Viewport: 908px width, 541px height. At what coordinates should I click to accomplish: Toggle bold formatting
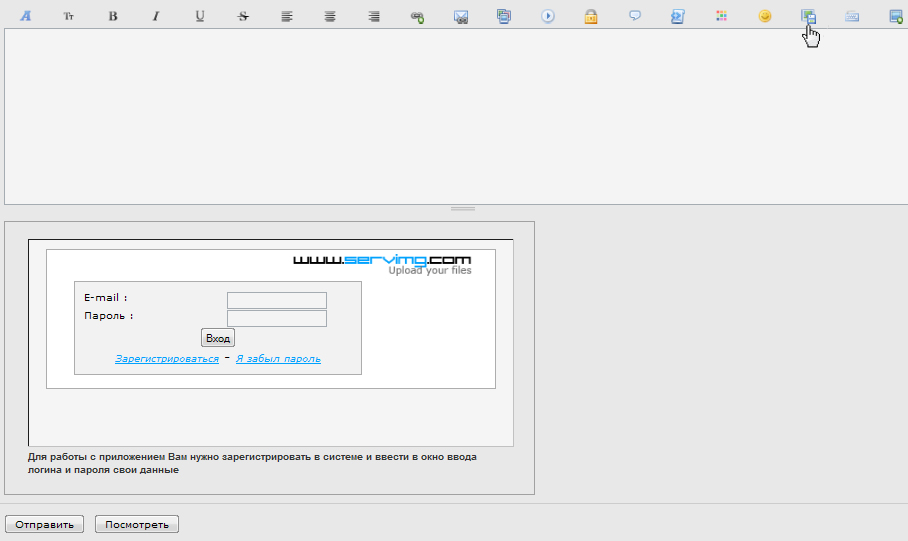click(113, 17)
